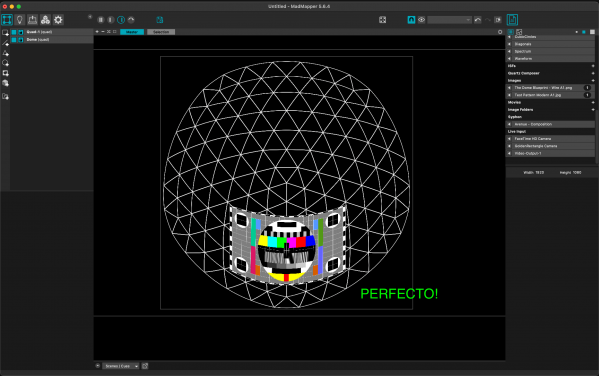599x376 pixels.
Task: Select the FaceTime HD Camera input
Action: point(550,139)
